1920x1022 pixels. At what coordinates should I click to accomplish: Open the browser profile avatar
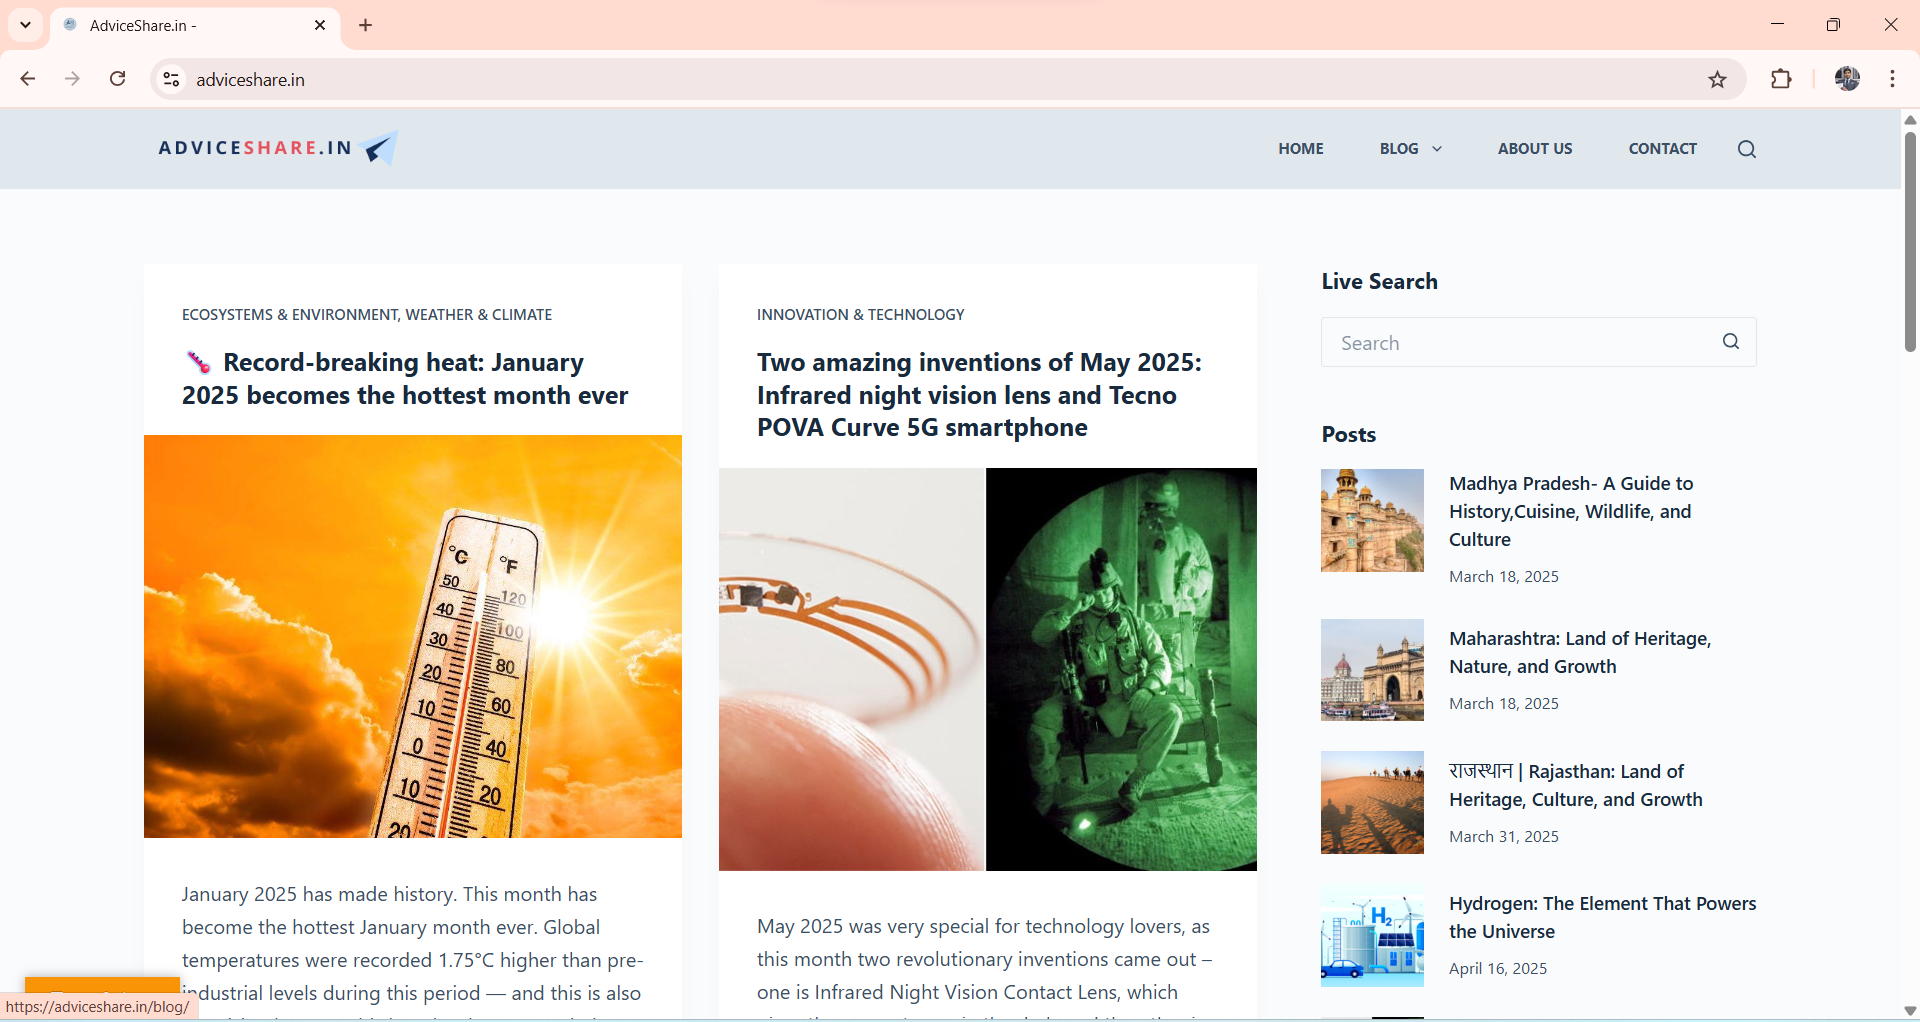tap(1847, 79)
